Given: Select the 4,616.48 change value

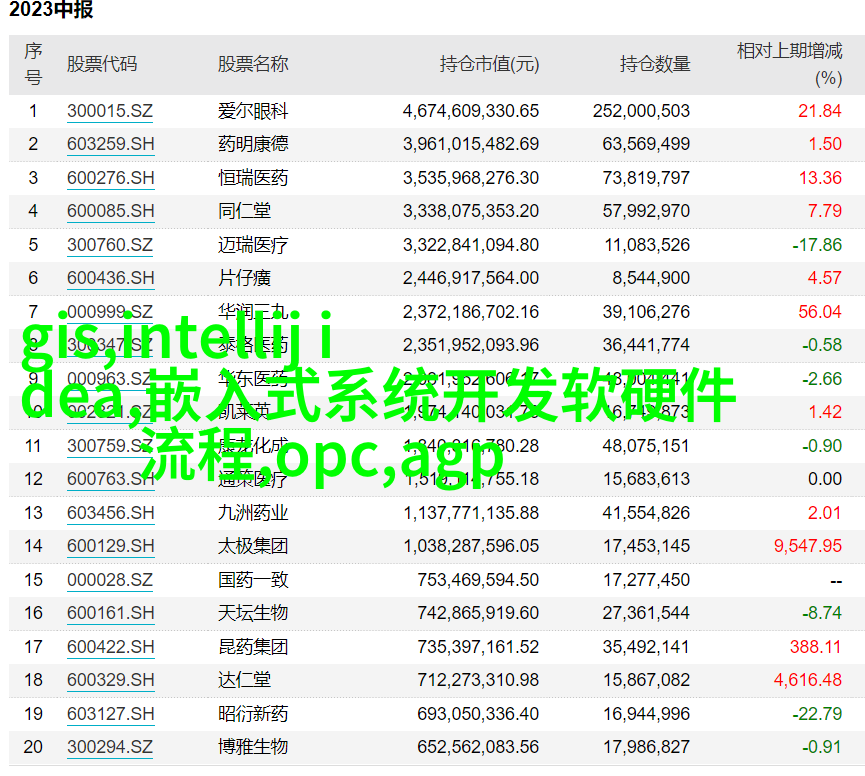Looking at the screenshot, I should pos(808,680).
